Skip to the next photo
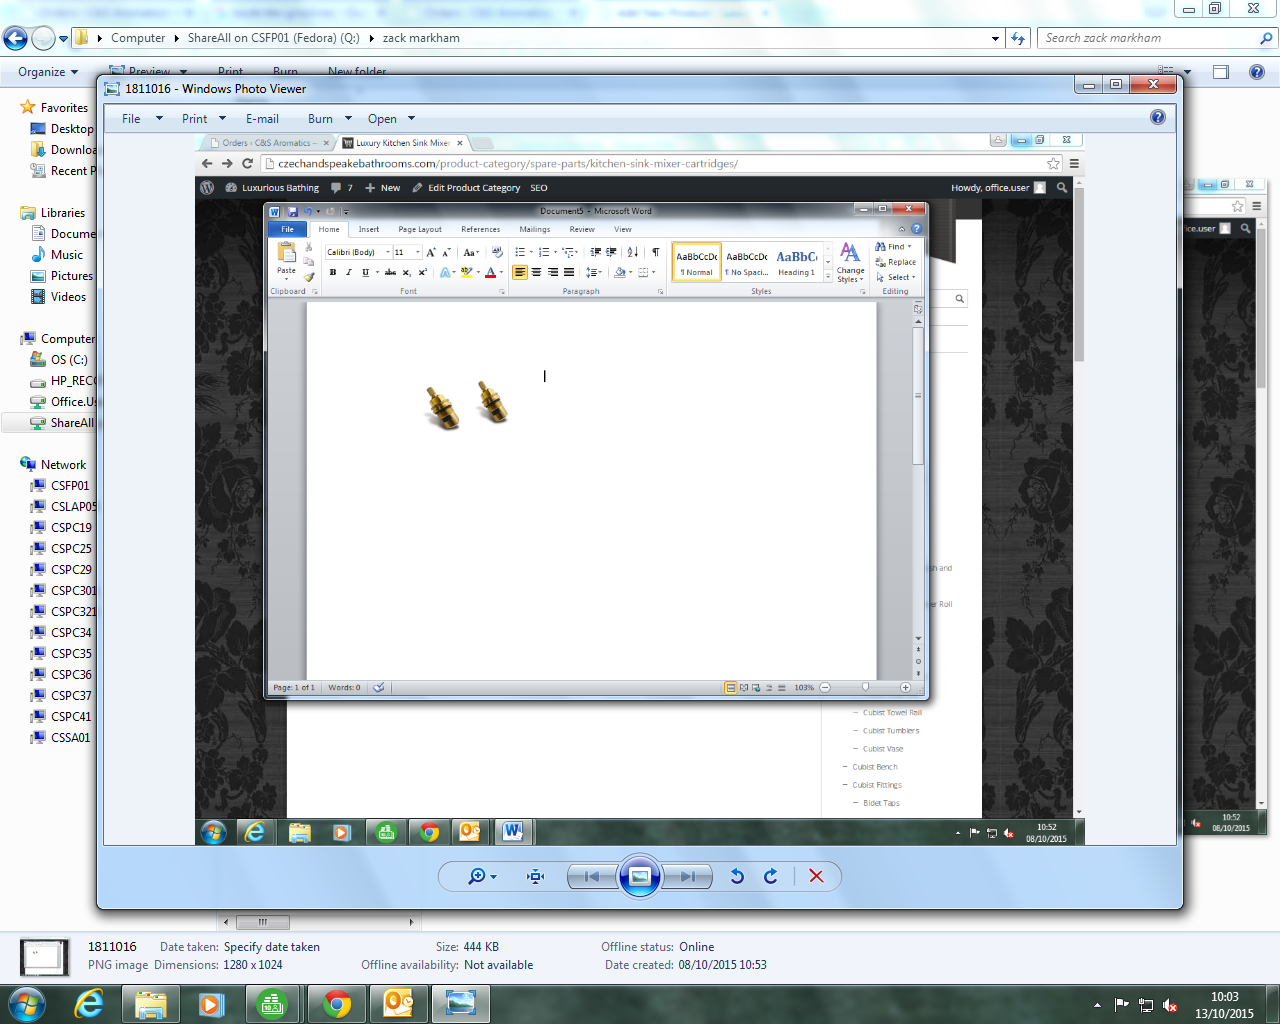This screenshot has height=1024, width=1280. click(x=688, y=877)
